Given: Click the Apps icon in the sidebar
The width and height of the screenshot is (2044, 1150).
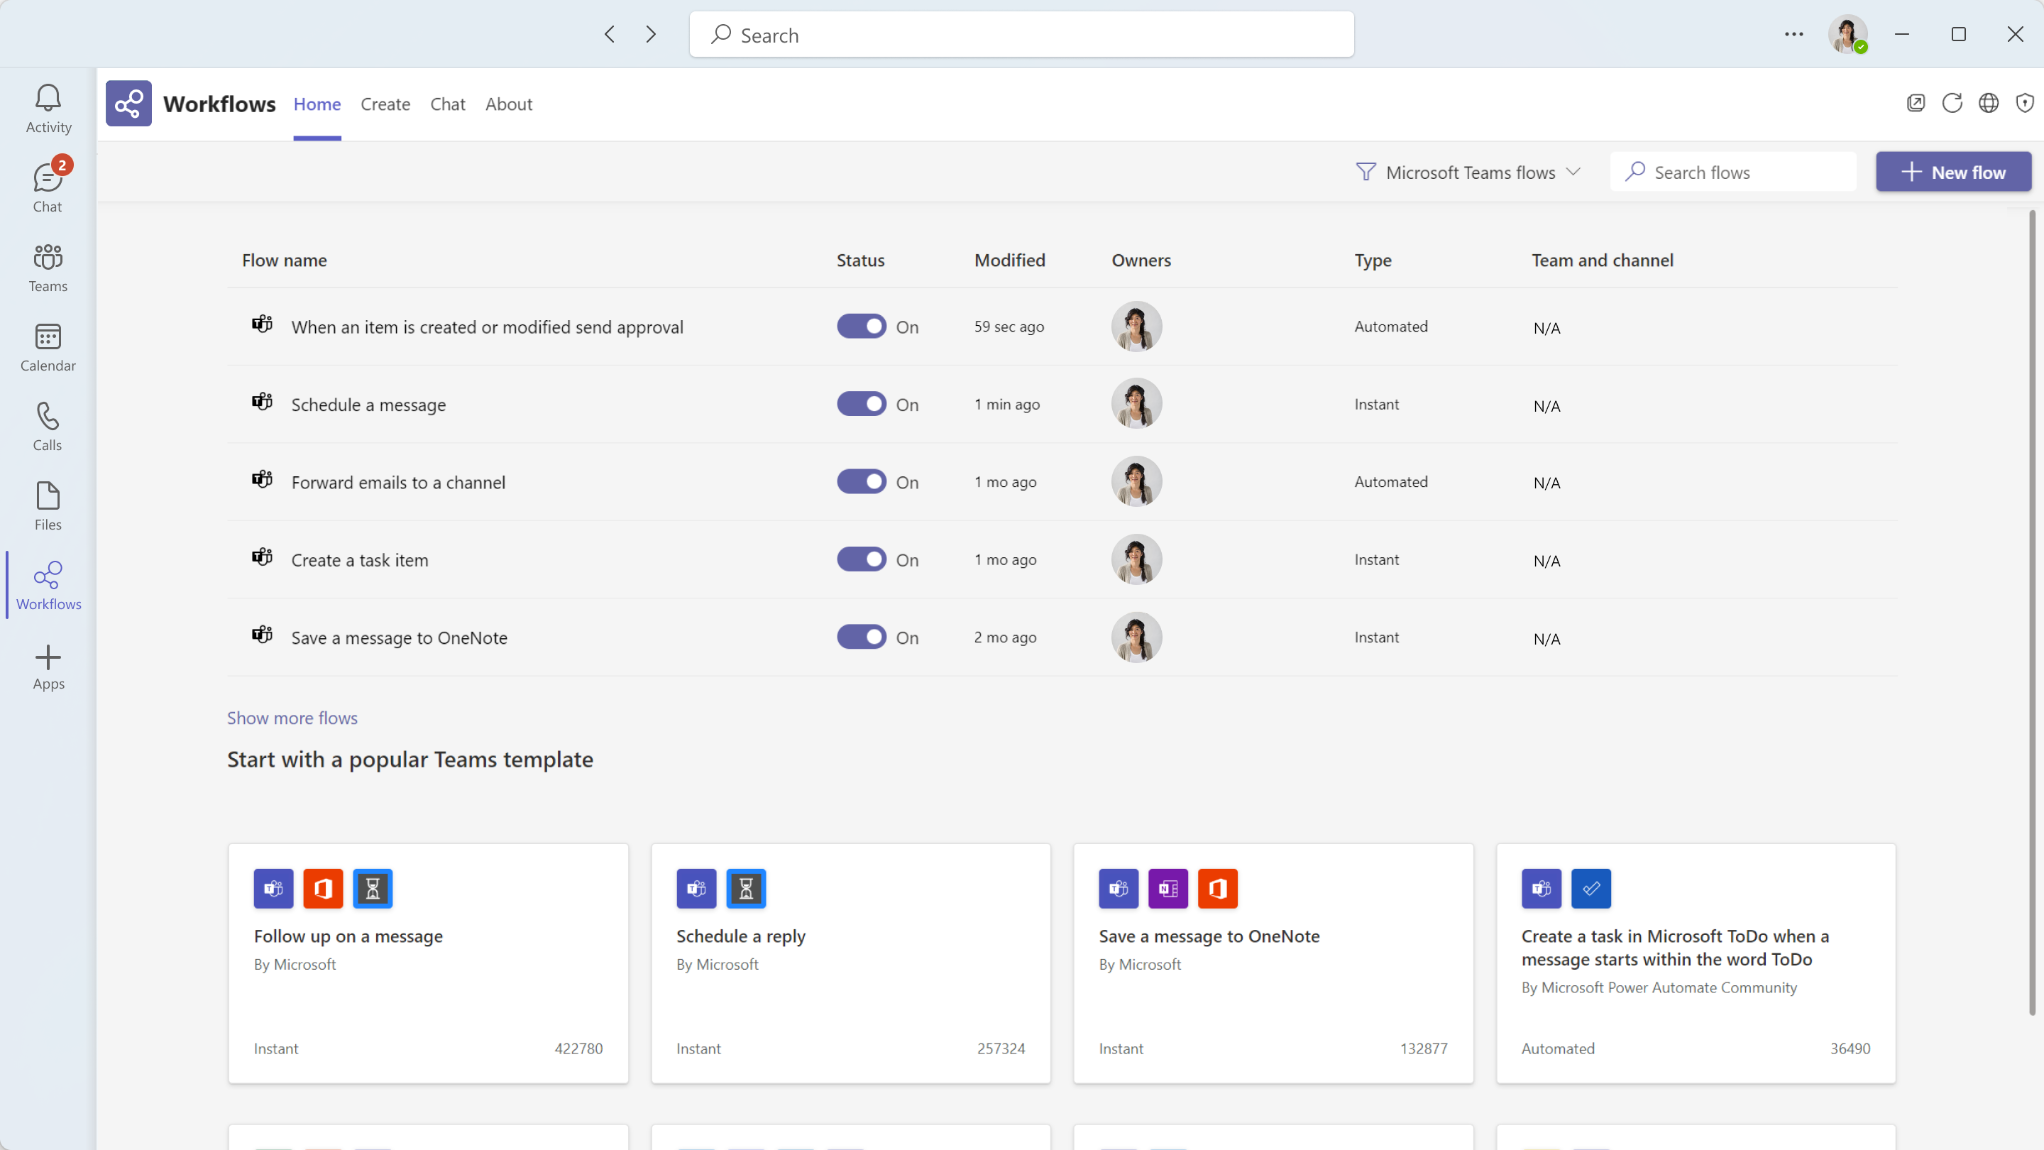Looking at the screenshot, I should click(x=47, y=666).
